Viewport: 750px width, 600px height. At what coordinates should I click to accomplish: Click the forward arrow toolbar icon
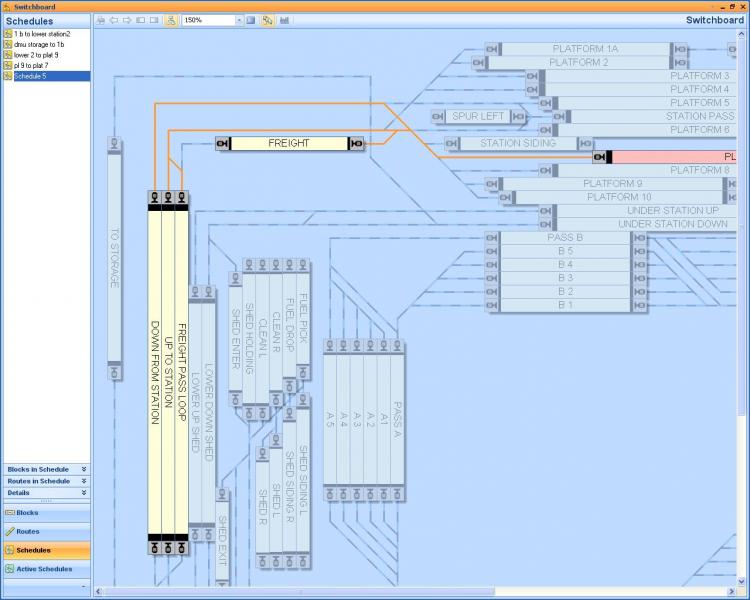(126, 20)
